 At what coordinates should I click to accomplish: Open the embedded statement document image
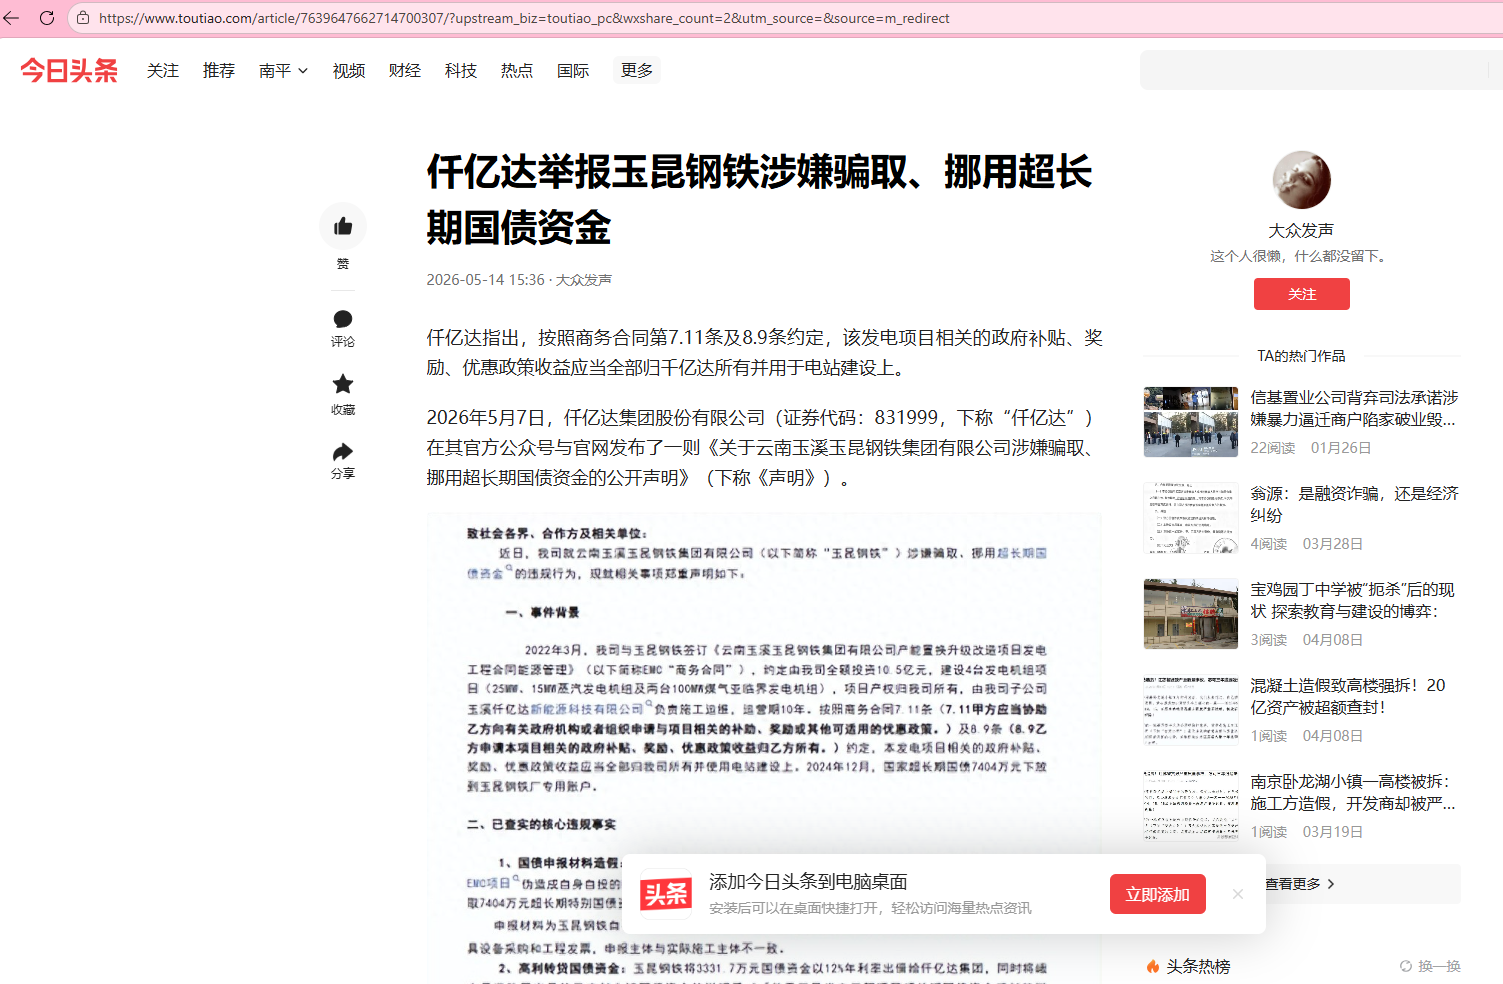point(764,748)
